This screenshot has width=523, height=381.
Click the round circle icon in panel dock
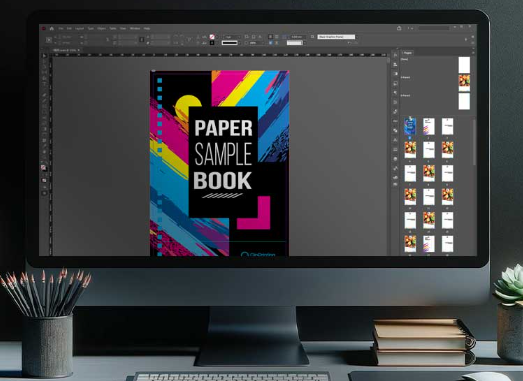pyautogui.click(x=395, y=159)
